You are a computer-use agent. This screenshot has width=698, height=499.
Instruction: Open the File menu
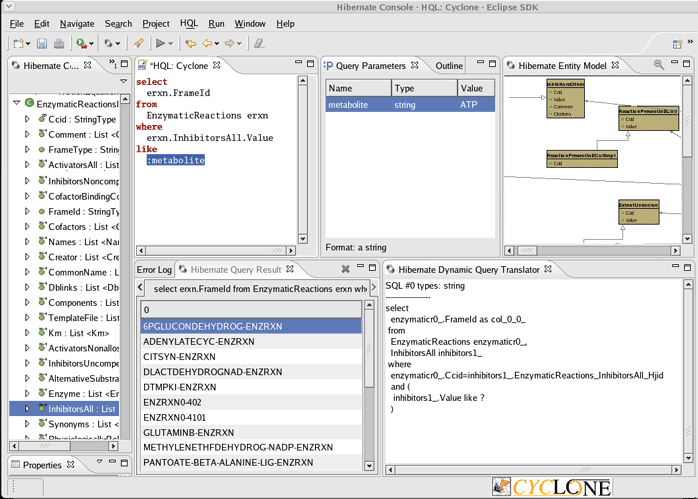click(17, 24)
